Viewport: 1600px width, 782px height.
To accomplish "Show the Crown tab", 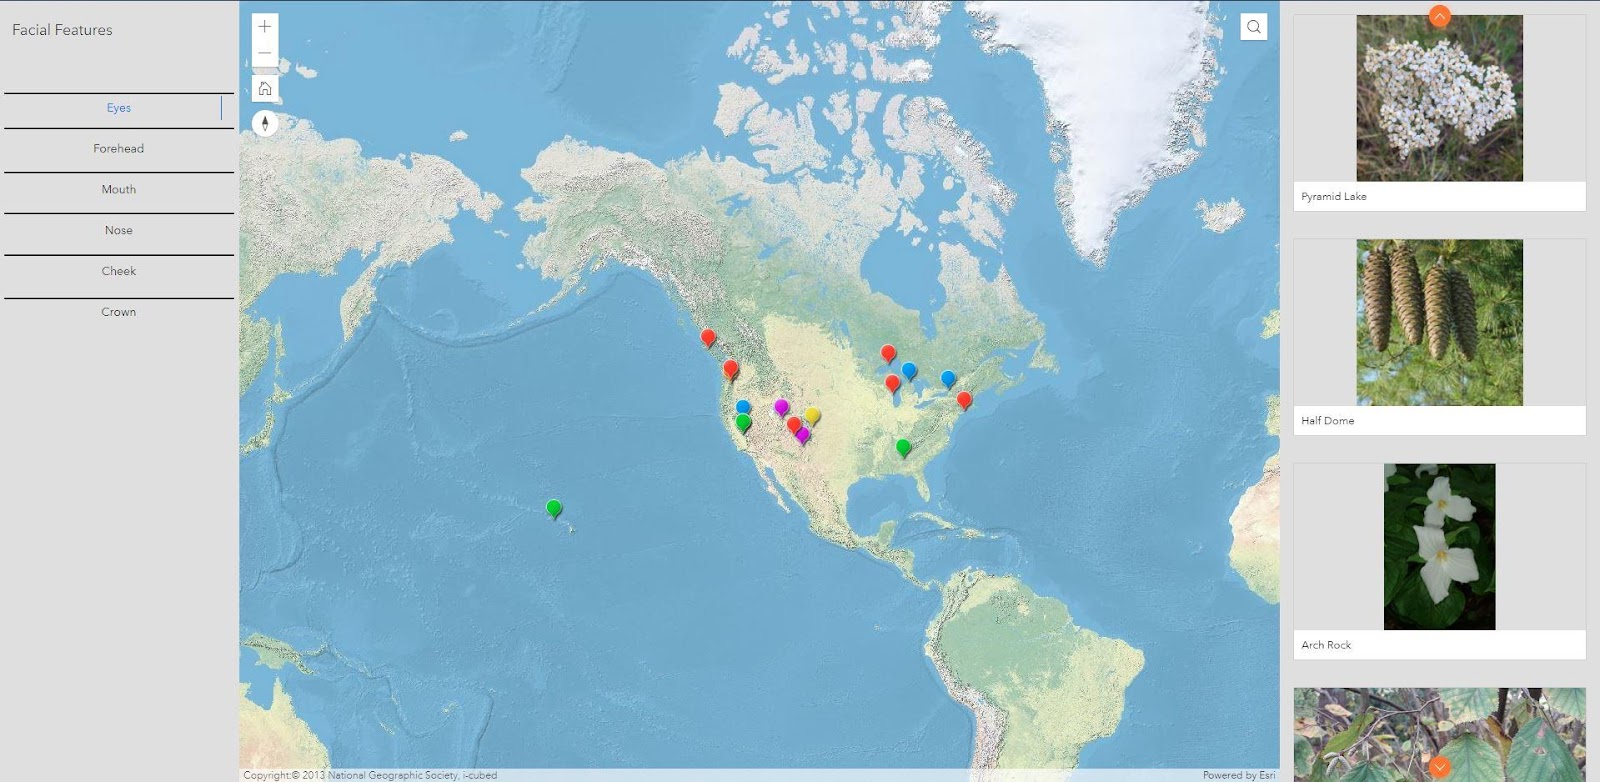I will [x=119, y=312].
